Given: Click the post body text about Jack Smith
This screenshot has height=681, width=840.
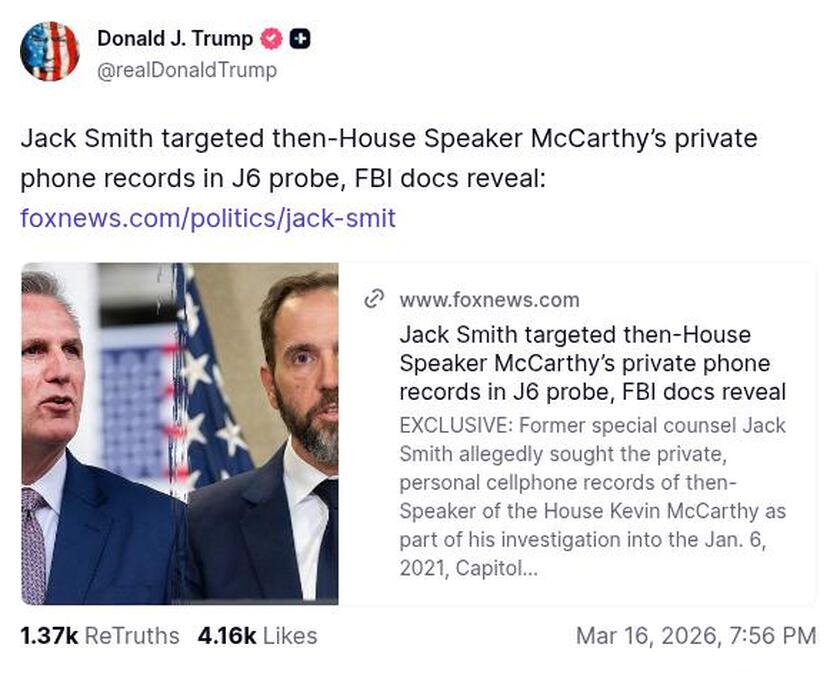Looking at the screenshot, I should pos(388,138).
